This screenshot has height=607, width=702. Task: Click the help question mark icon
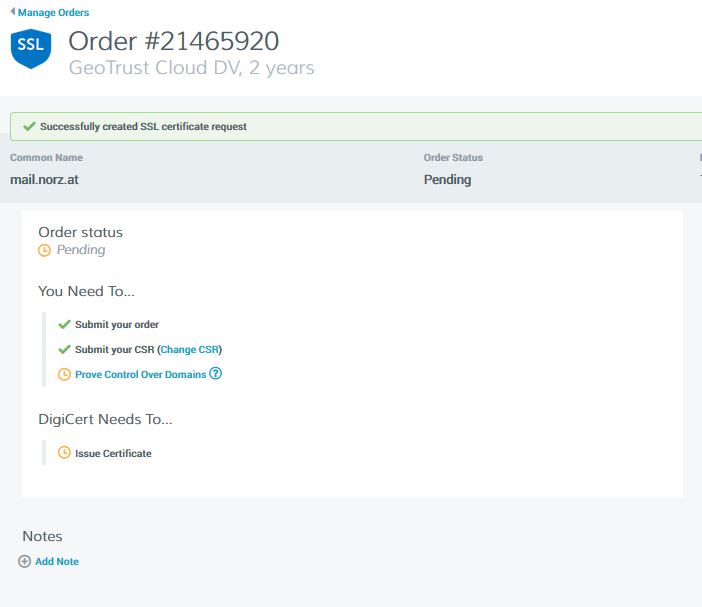[x=216, y=373]
